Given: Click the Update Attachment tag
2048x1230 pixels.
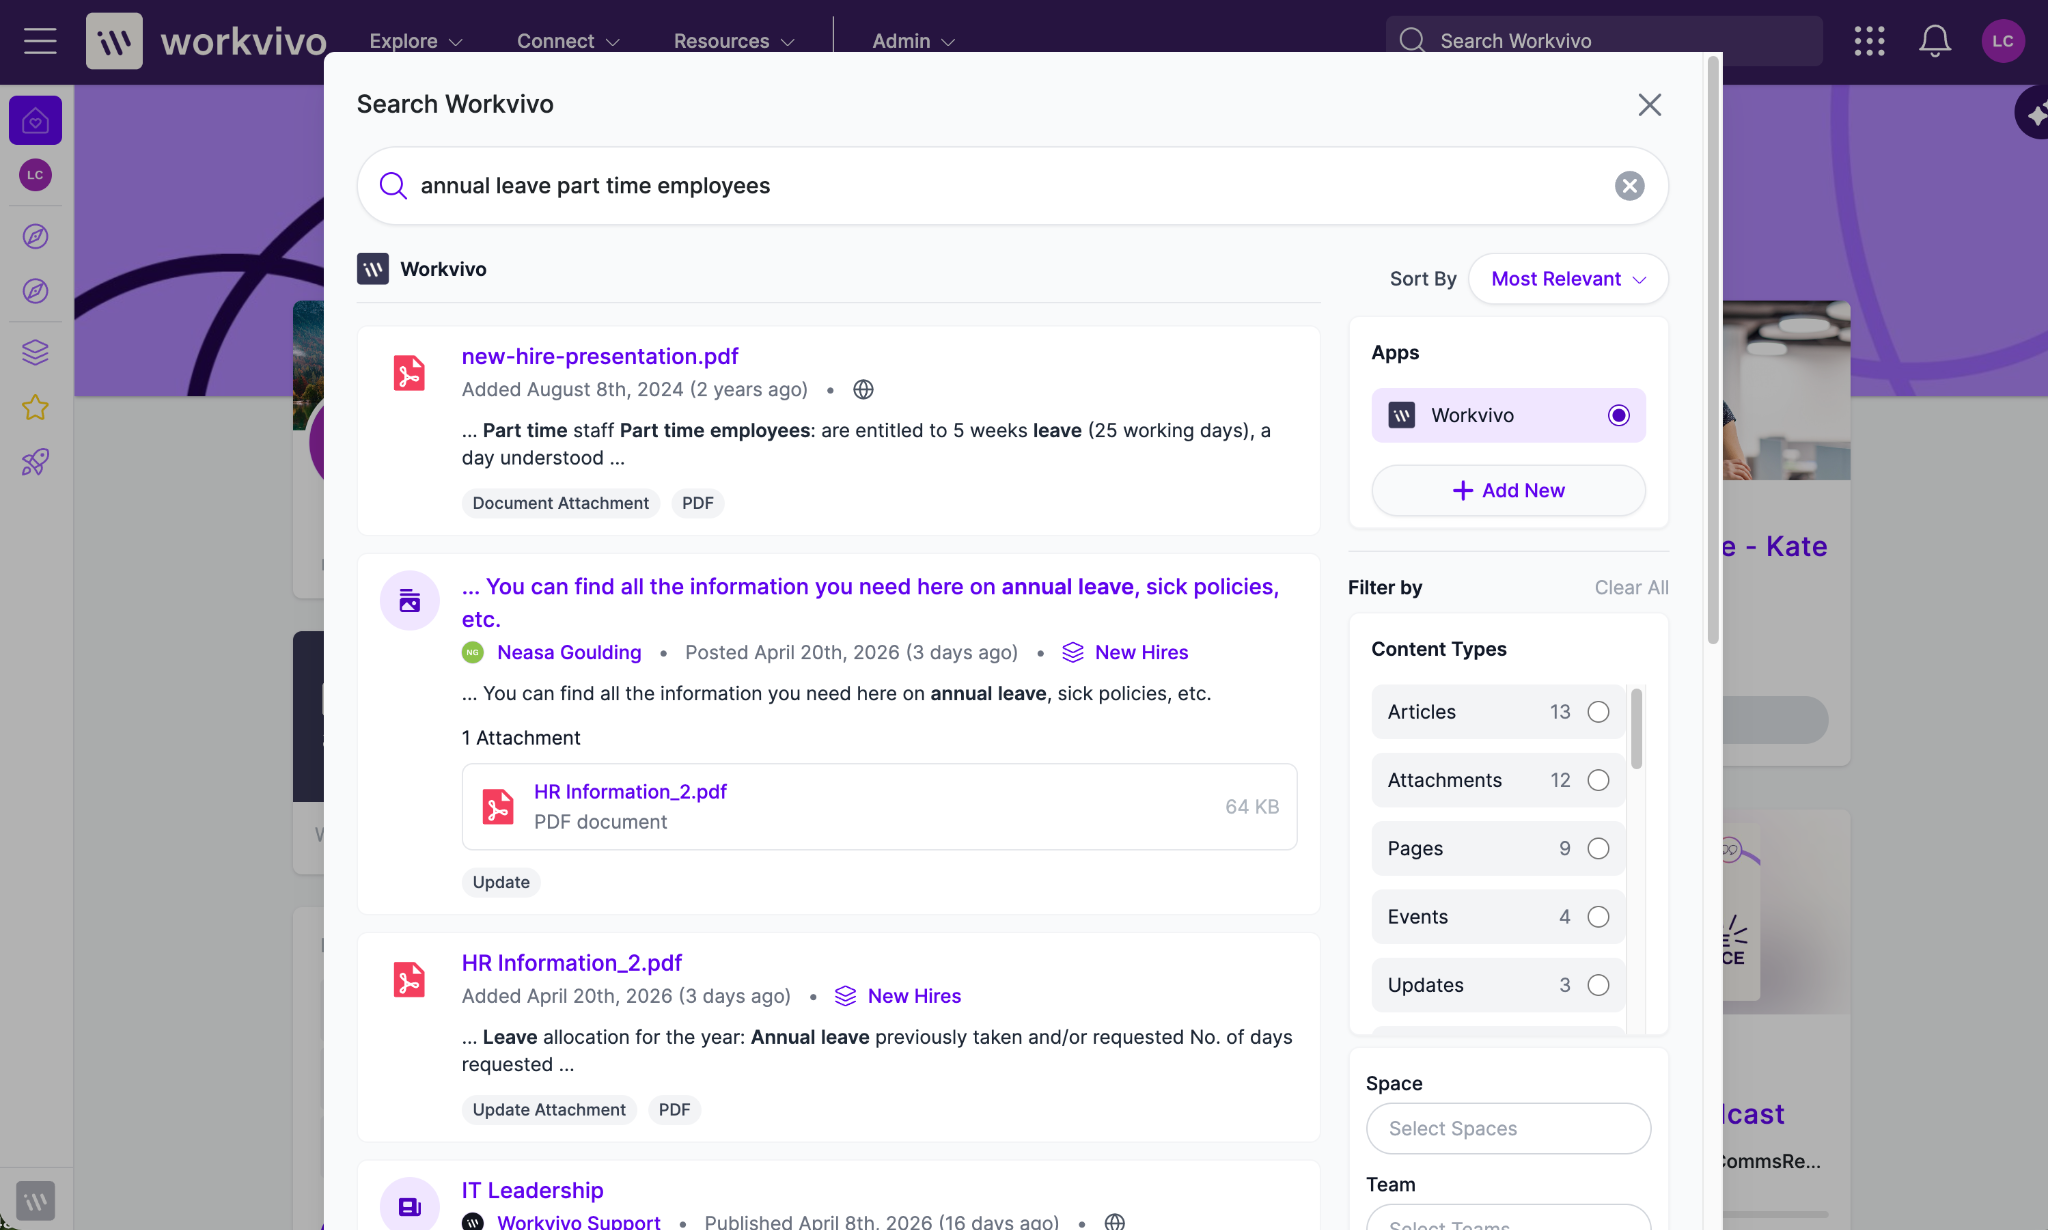Looking at the screenshot, I should coord(549,1110).
